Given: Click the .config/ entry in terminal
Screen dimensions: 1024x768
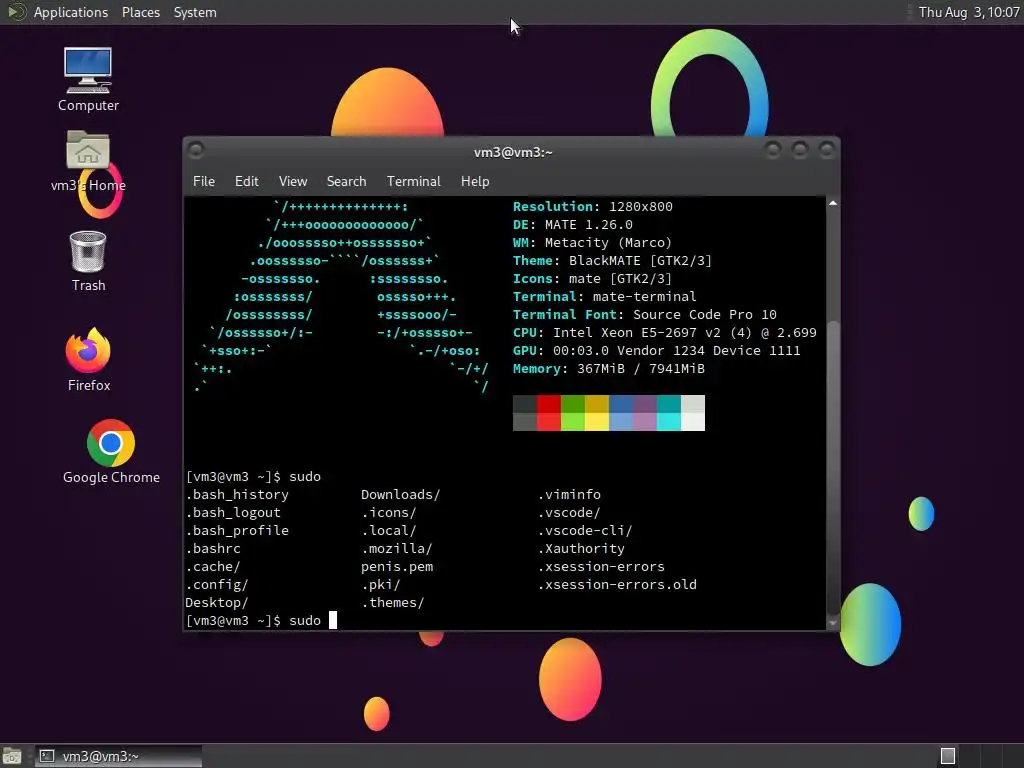Looking at the screenshot, I should coord(217,584).
